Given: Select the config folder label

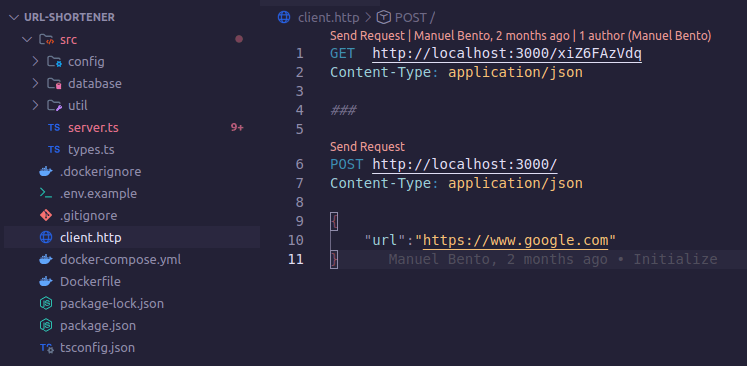Looking at the screenshot, I should coord(86,61).
